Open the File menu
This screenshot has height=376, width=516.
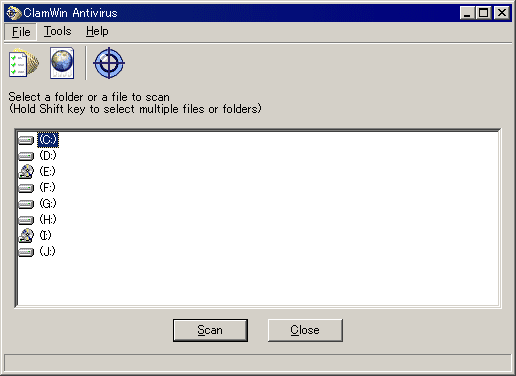point(21,32)
